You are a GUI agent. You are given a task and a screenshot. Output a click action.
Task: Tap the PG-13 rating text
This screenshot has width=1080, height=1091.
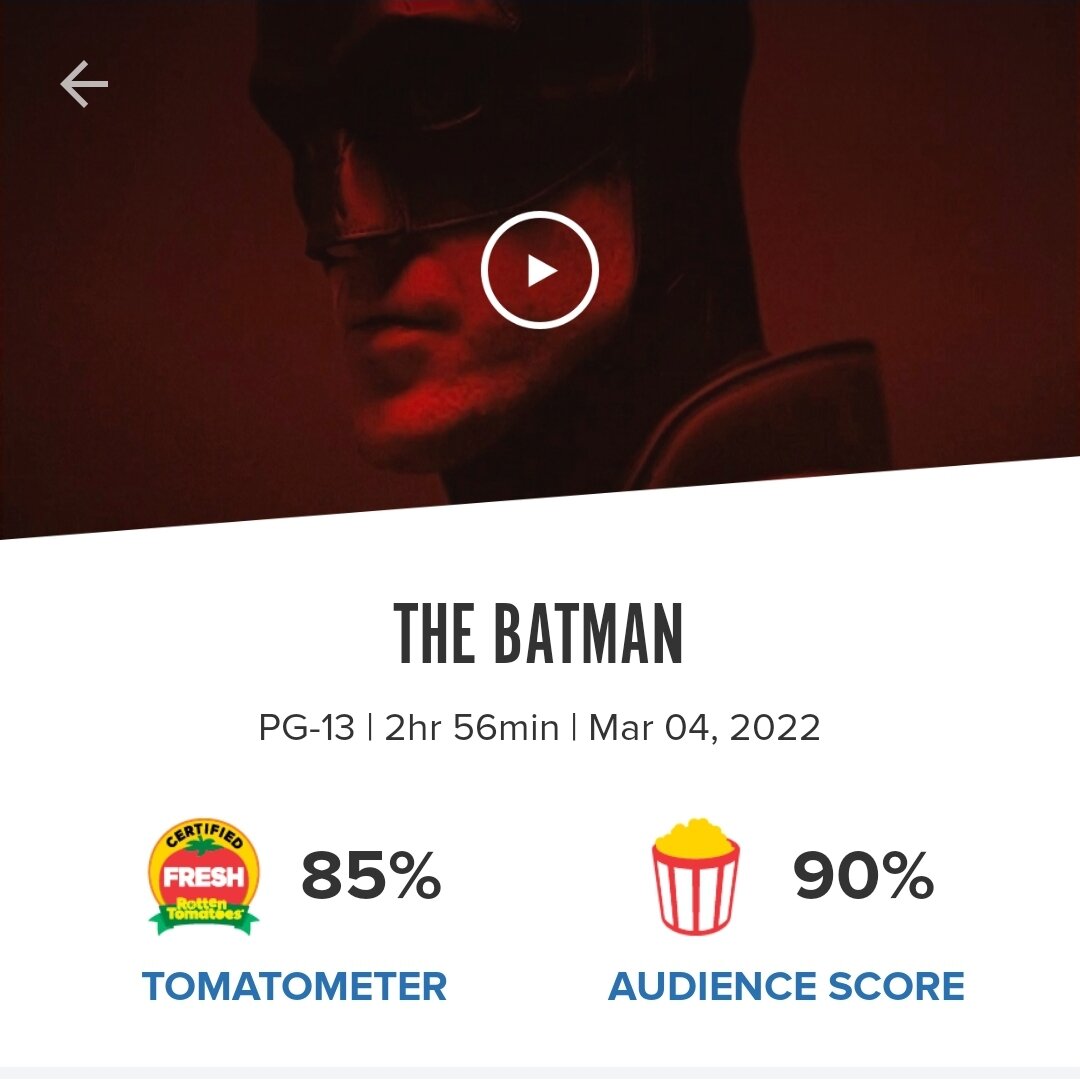tap(306, 728)
